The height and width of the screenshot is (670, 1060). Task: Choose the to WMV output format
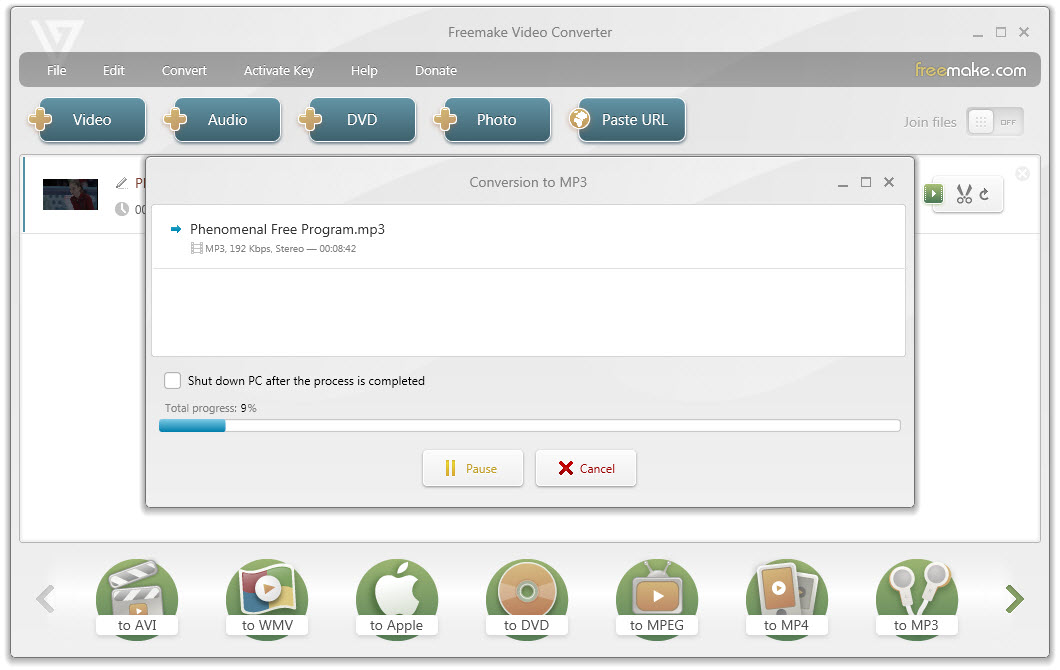point(267,598)
